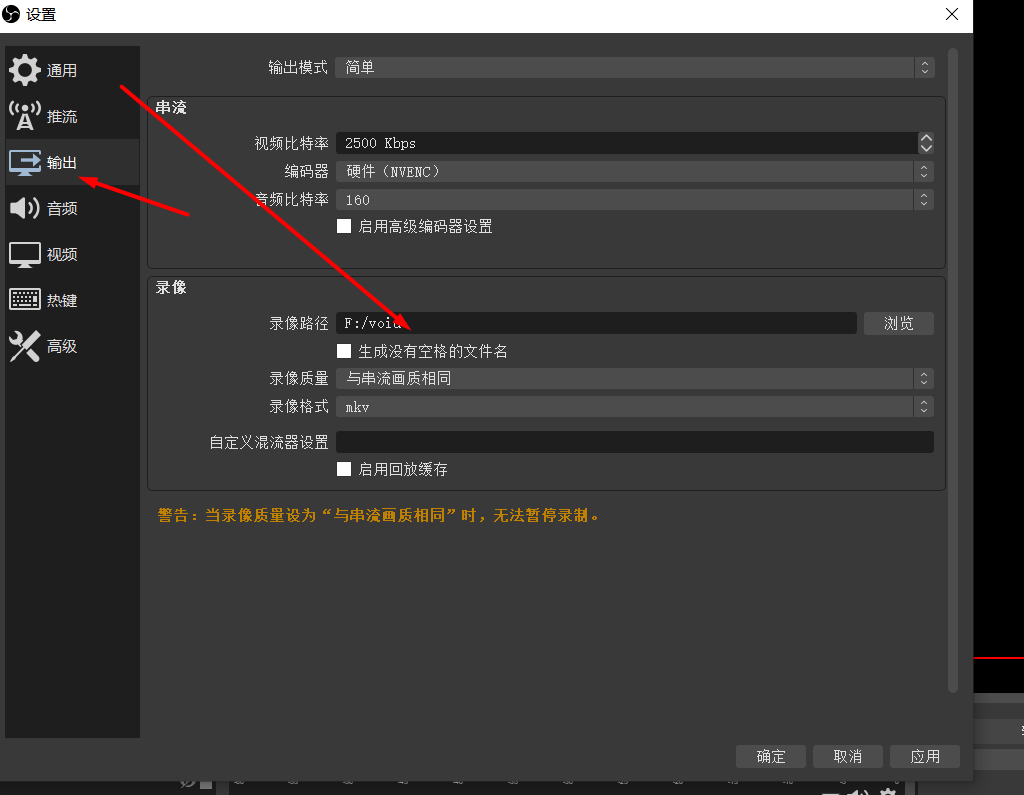Cancel changes with the 取消 button
Screen dimensions: 1024x795
coord(848,756)
